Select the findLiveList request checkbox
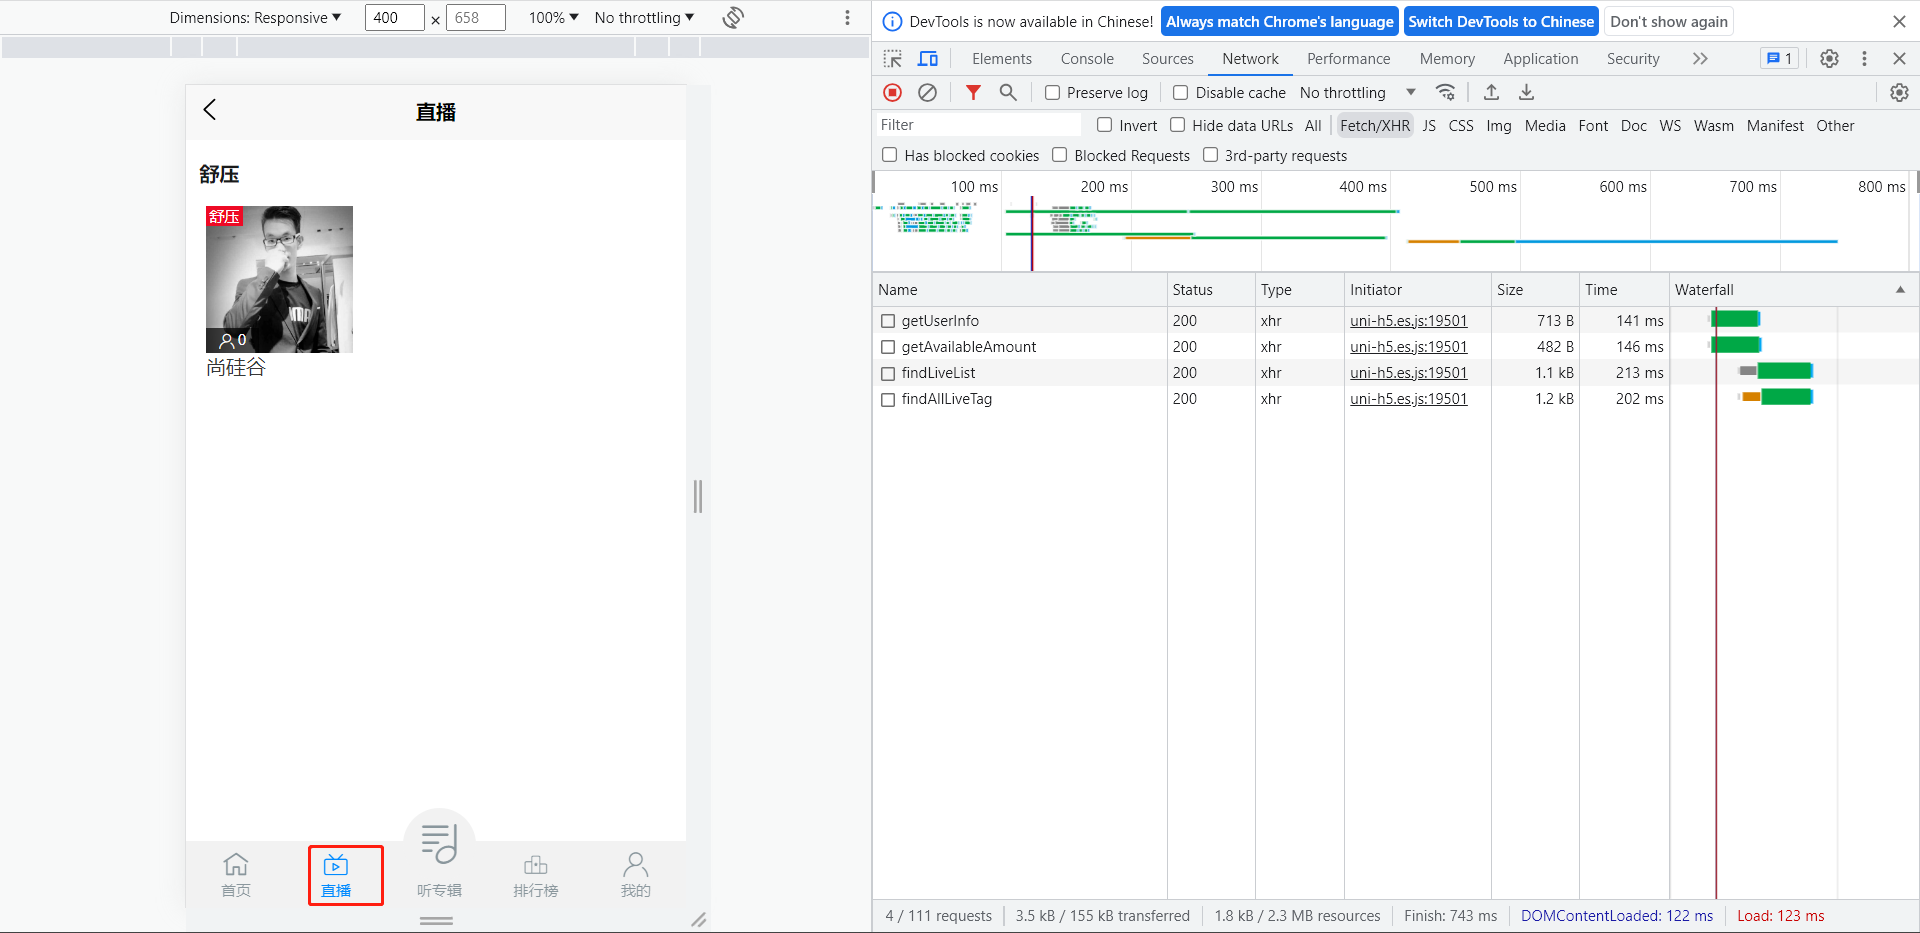This screenshot has width=1920, height=933. tap(888, 373)
